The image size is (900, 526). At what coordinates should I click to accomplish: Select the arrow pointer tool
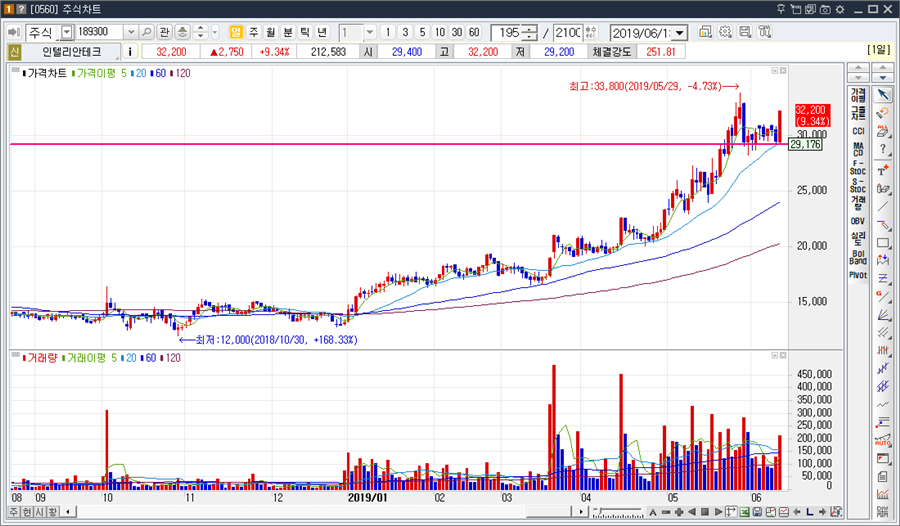883,95
